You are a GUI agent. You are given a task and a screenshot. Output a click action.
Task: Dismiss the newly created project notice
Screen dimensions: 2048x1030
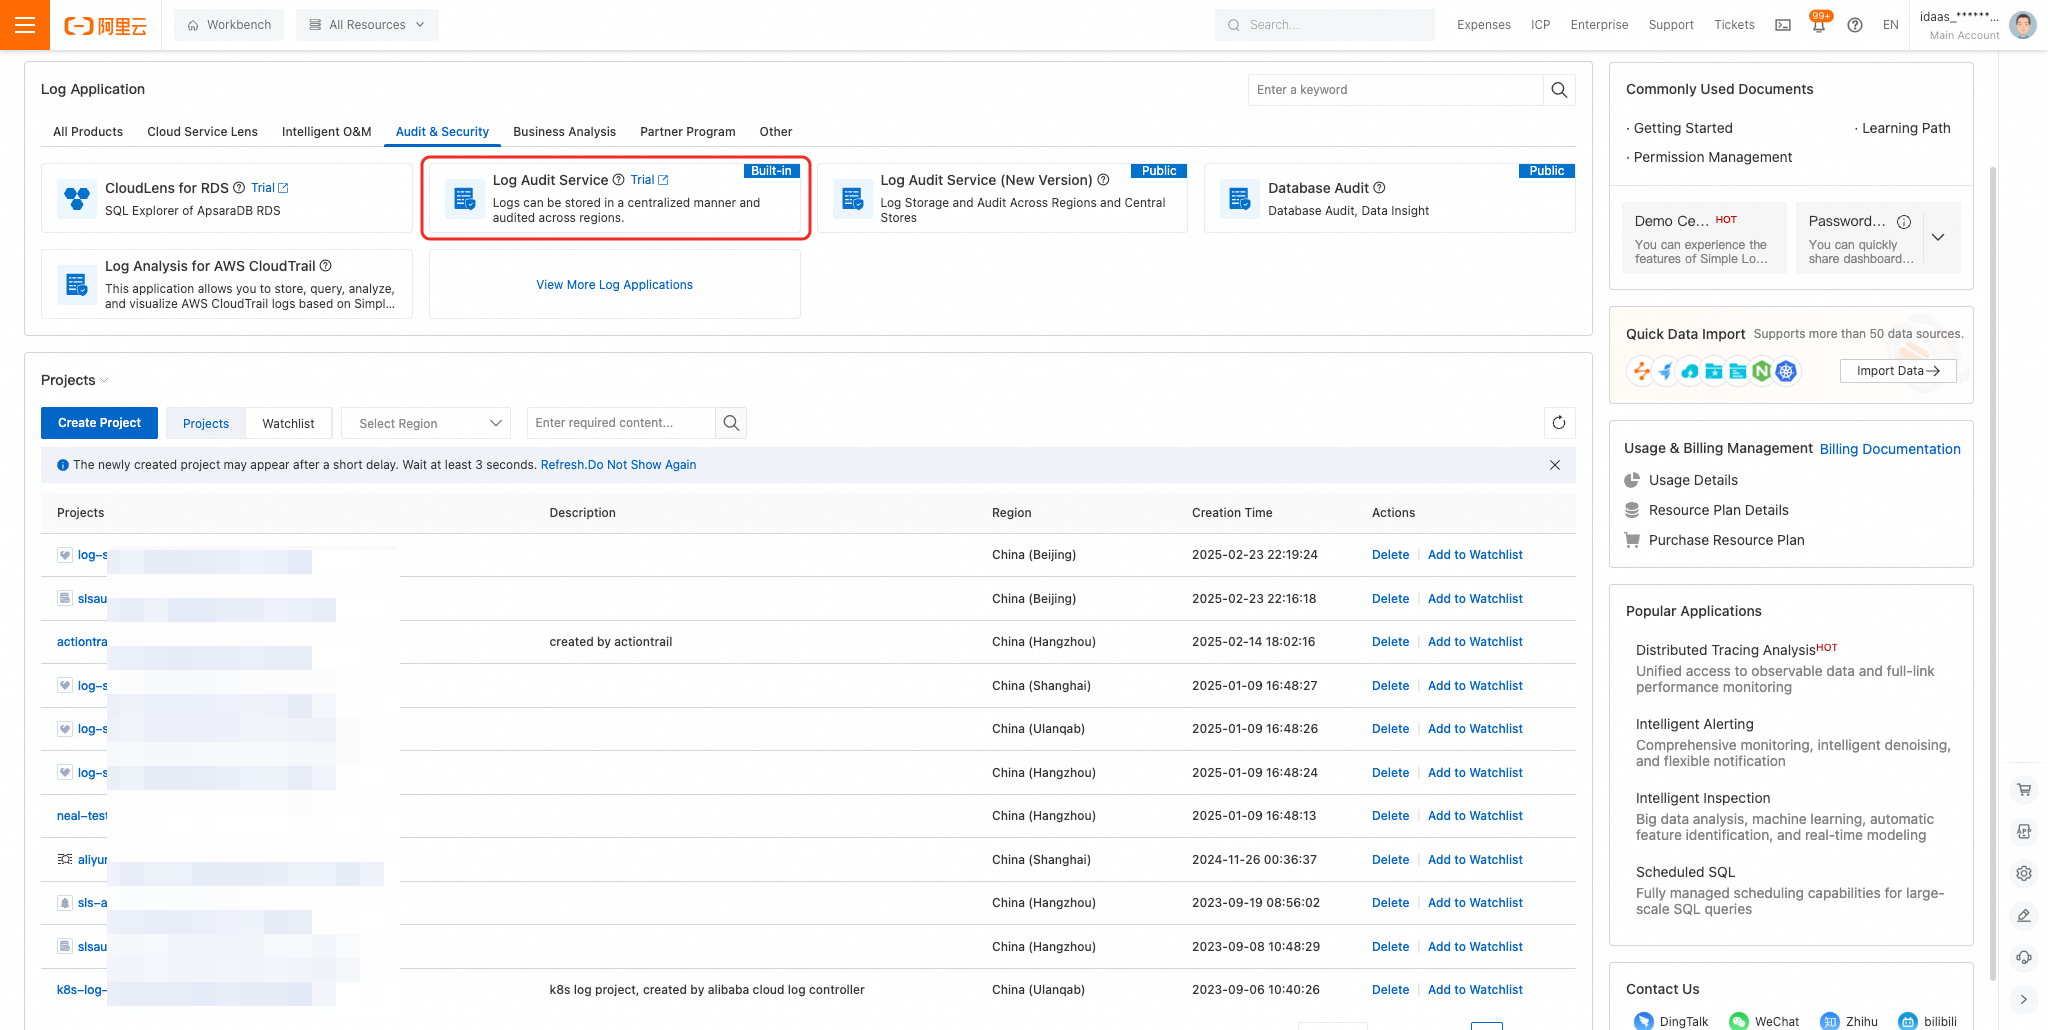point(1555,465)
